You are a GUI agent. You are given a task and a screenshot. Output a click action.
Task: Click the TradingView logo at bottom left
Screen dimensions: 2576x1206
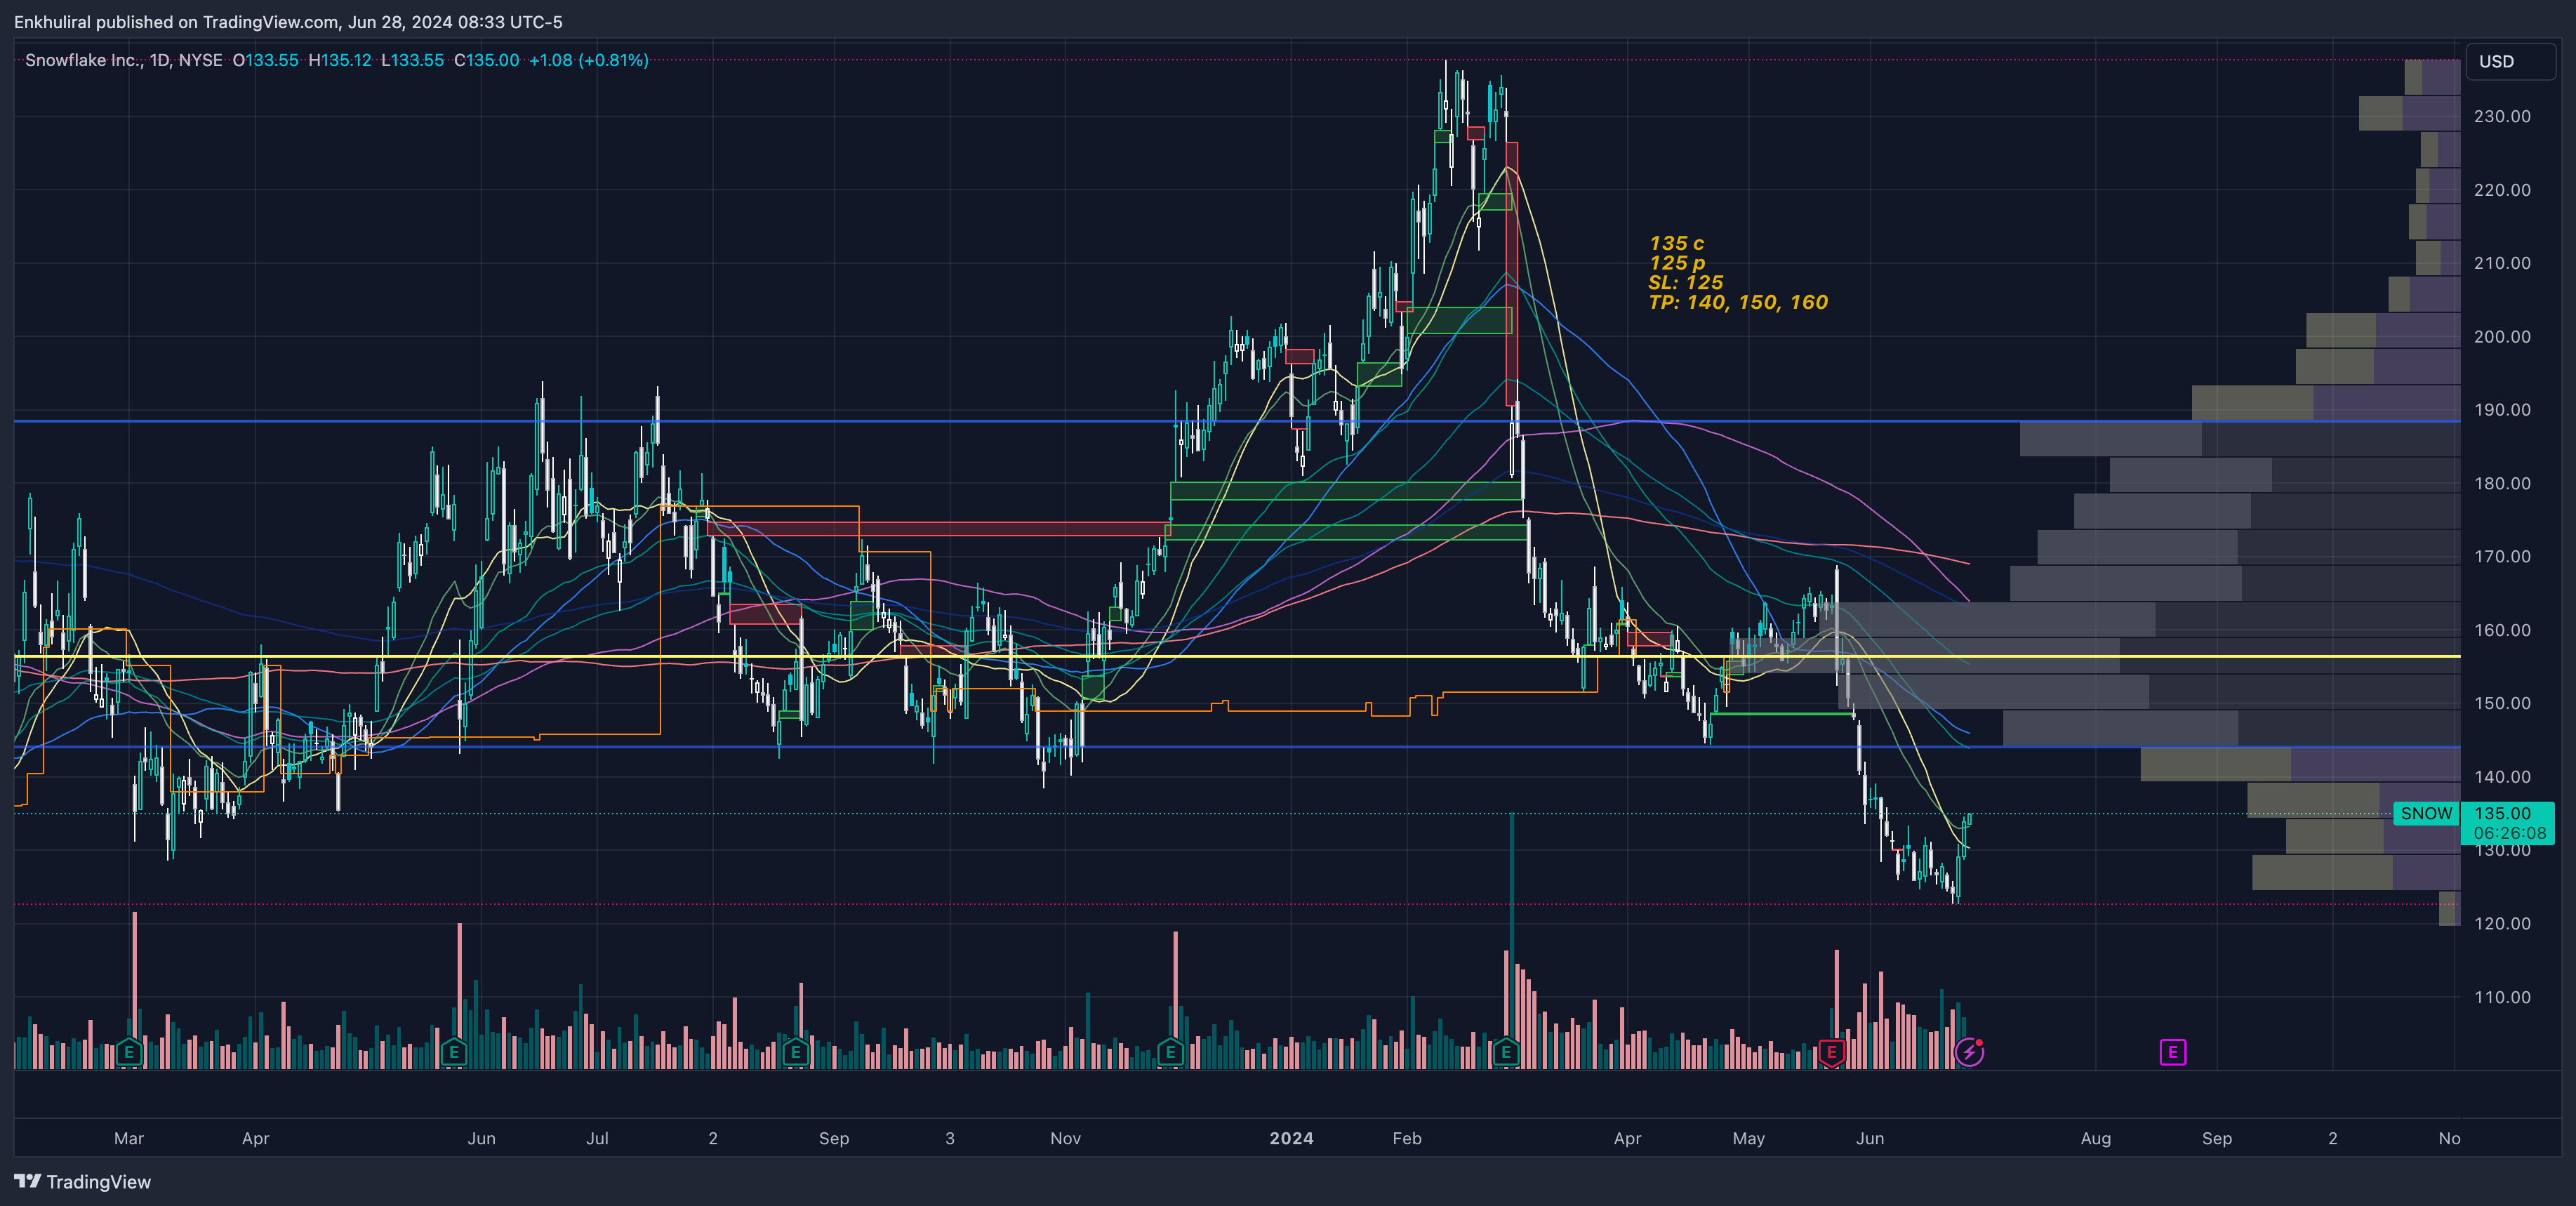(x=83, y=1182)
